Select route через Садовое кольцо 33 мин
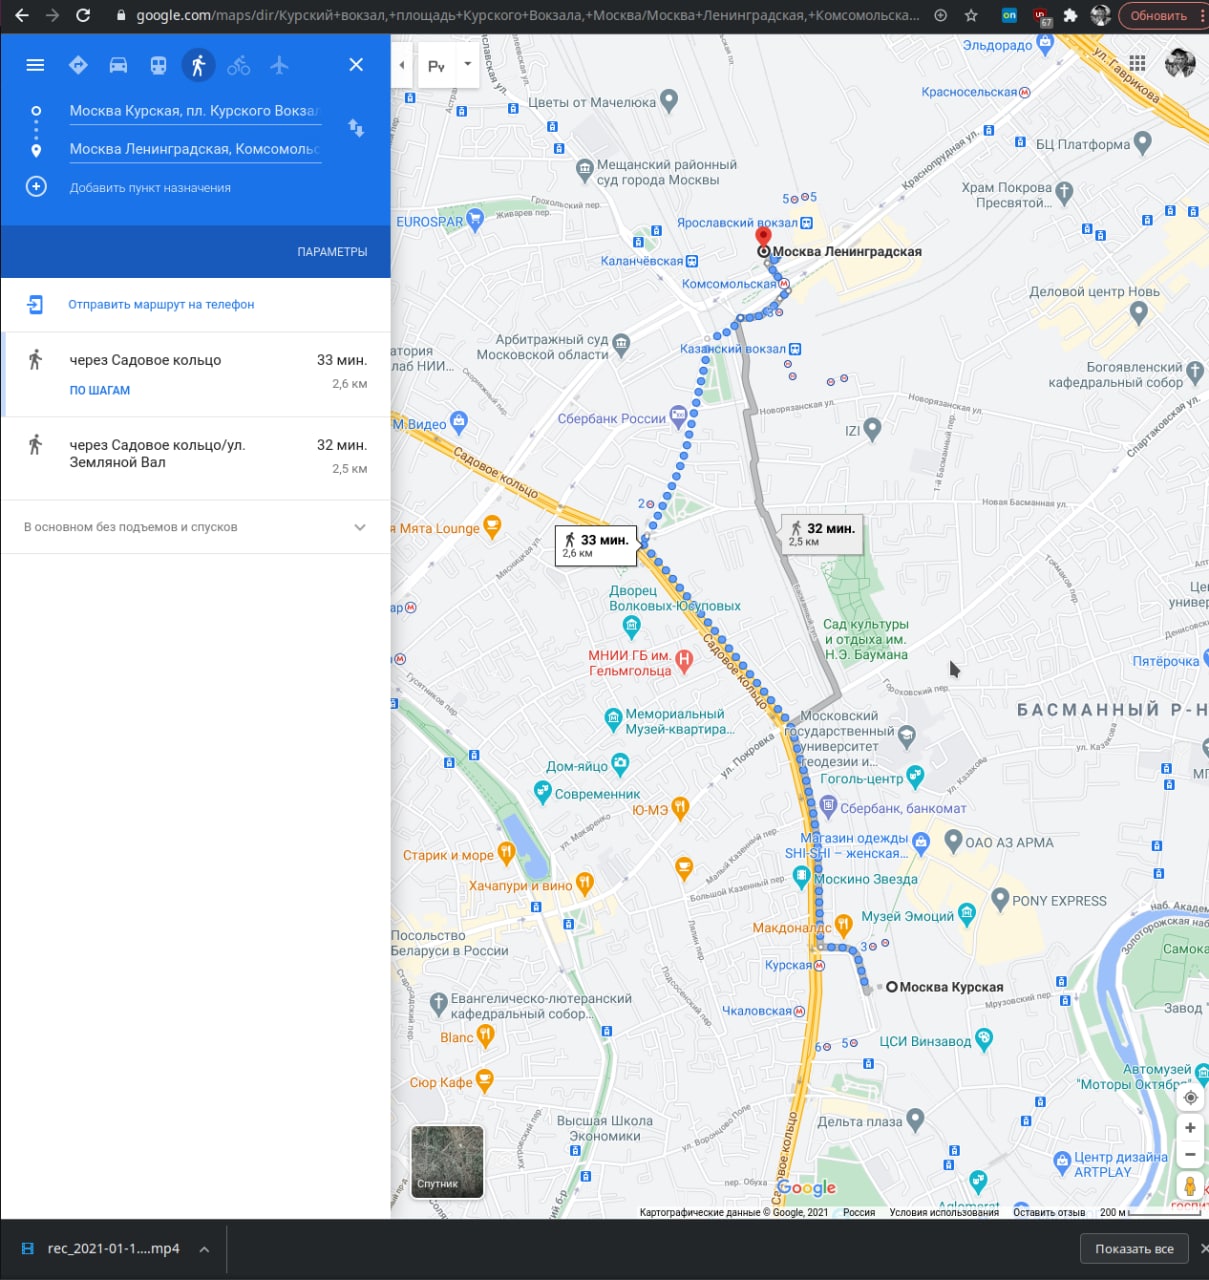The width and height of the screenshot is (1209, 1280). 195,374
